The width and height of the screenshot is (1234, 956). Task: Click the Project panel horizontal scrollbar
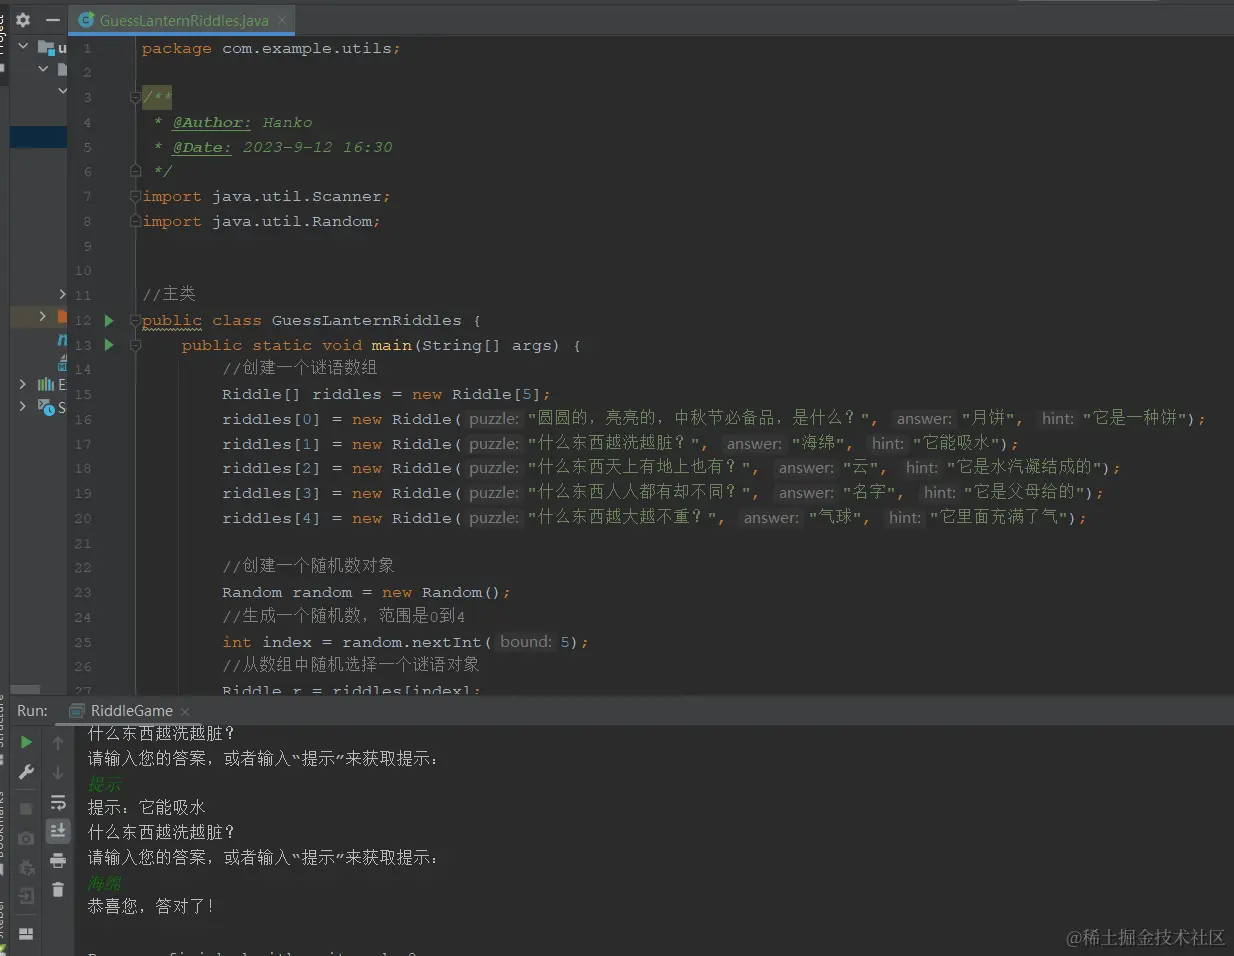point(25,690)
